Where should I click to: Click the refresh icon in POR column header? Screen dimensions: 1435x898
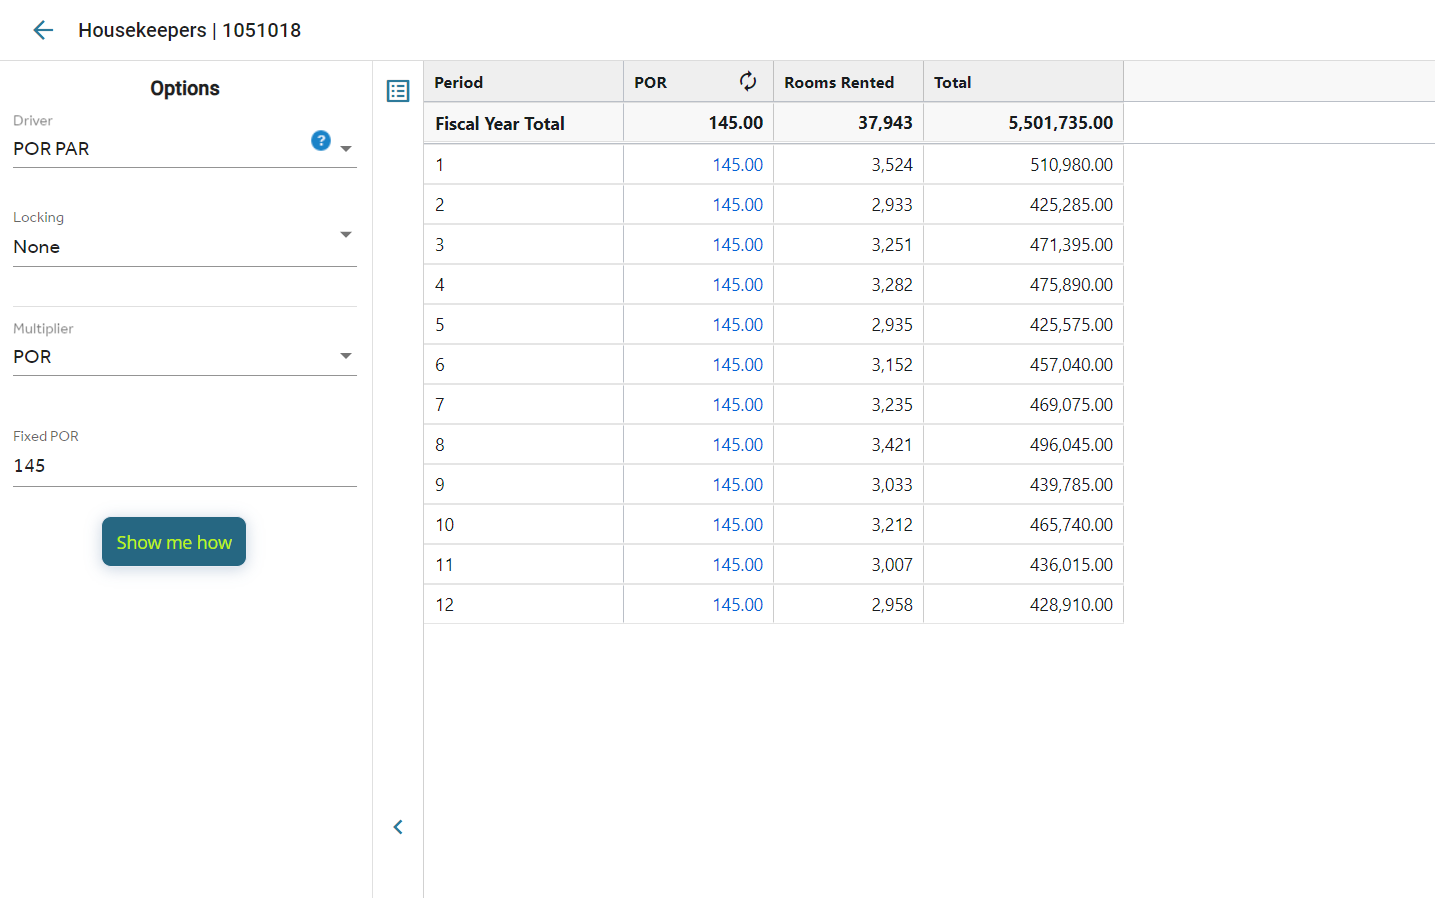pyautogui.click(x=747, y=82)
